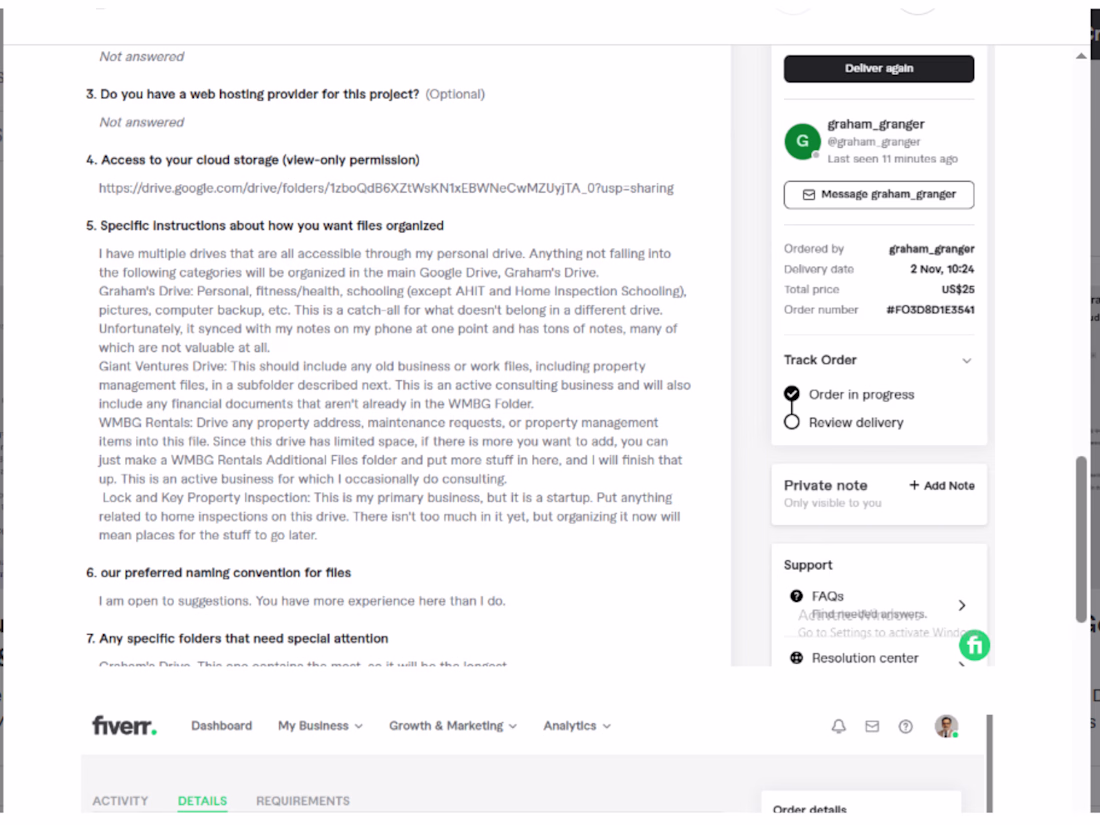Click the Fiverr logo
This screenshot has height=825, width=1100.
(124, 725)
